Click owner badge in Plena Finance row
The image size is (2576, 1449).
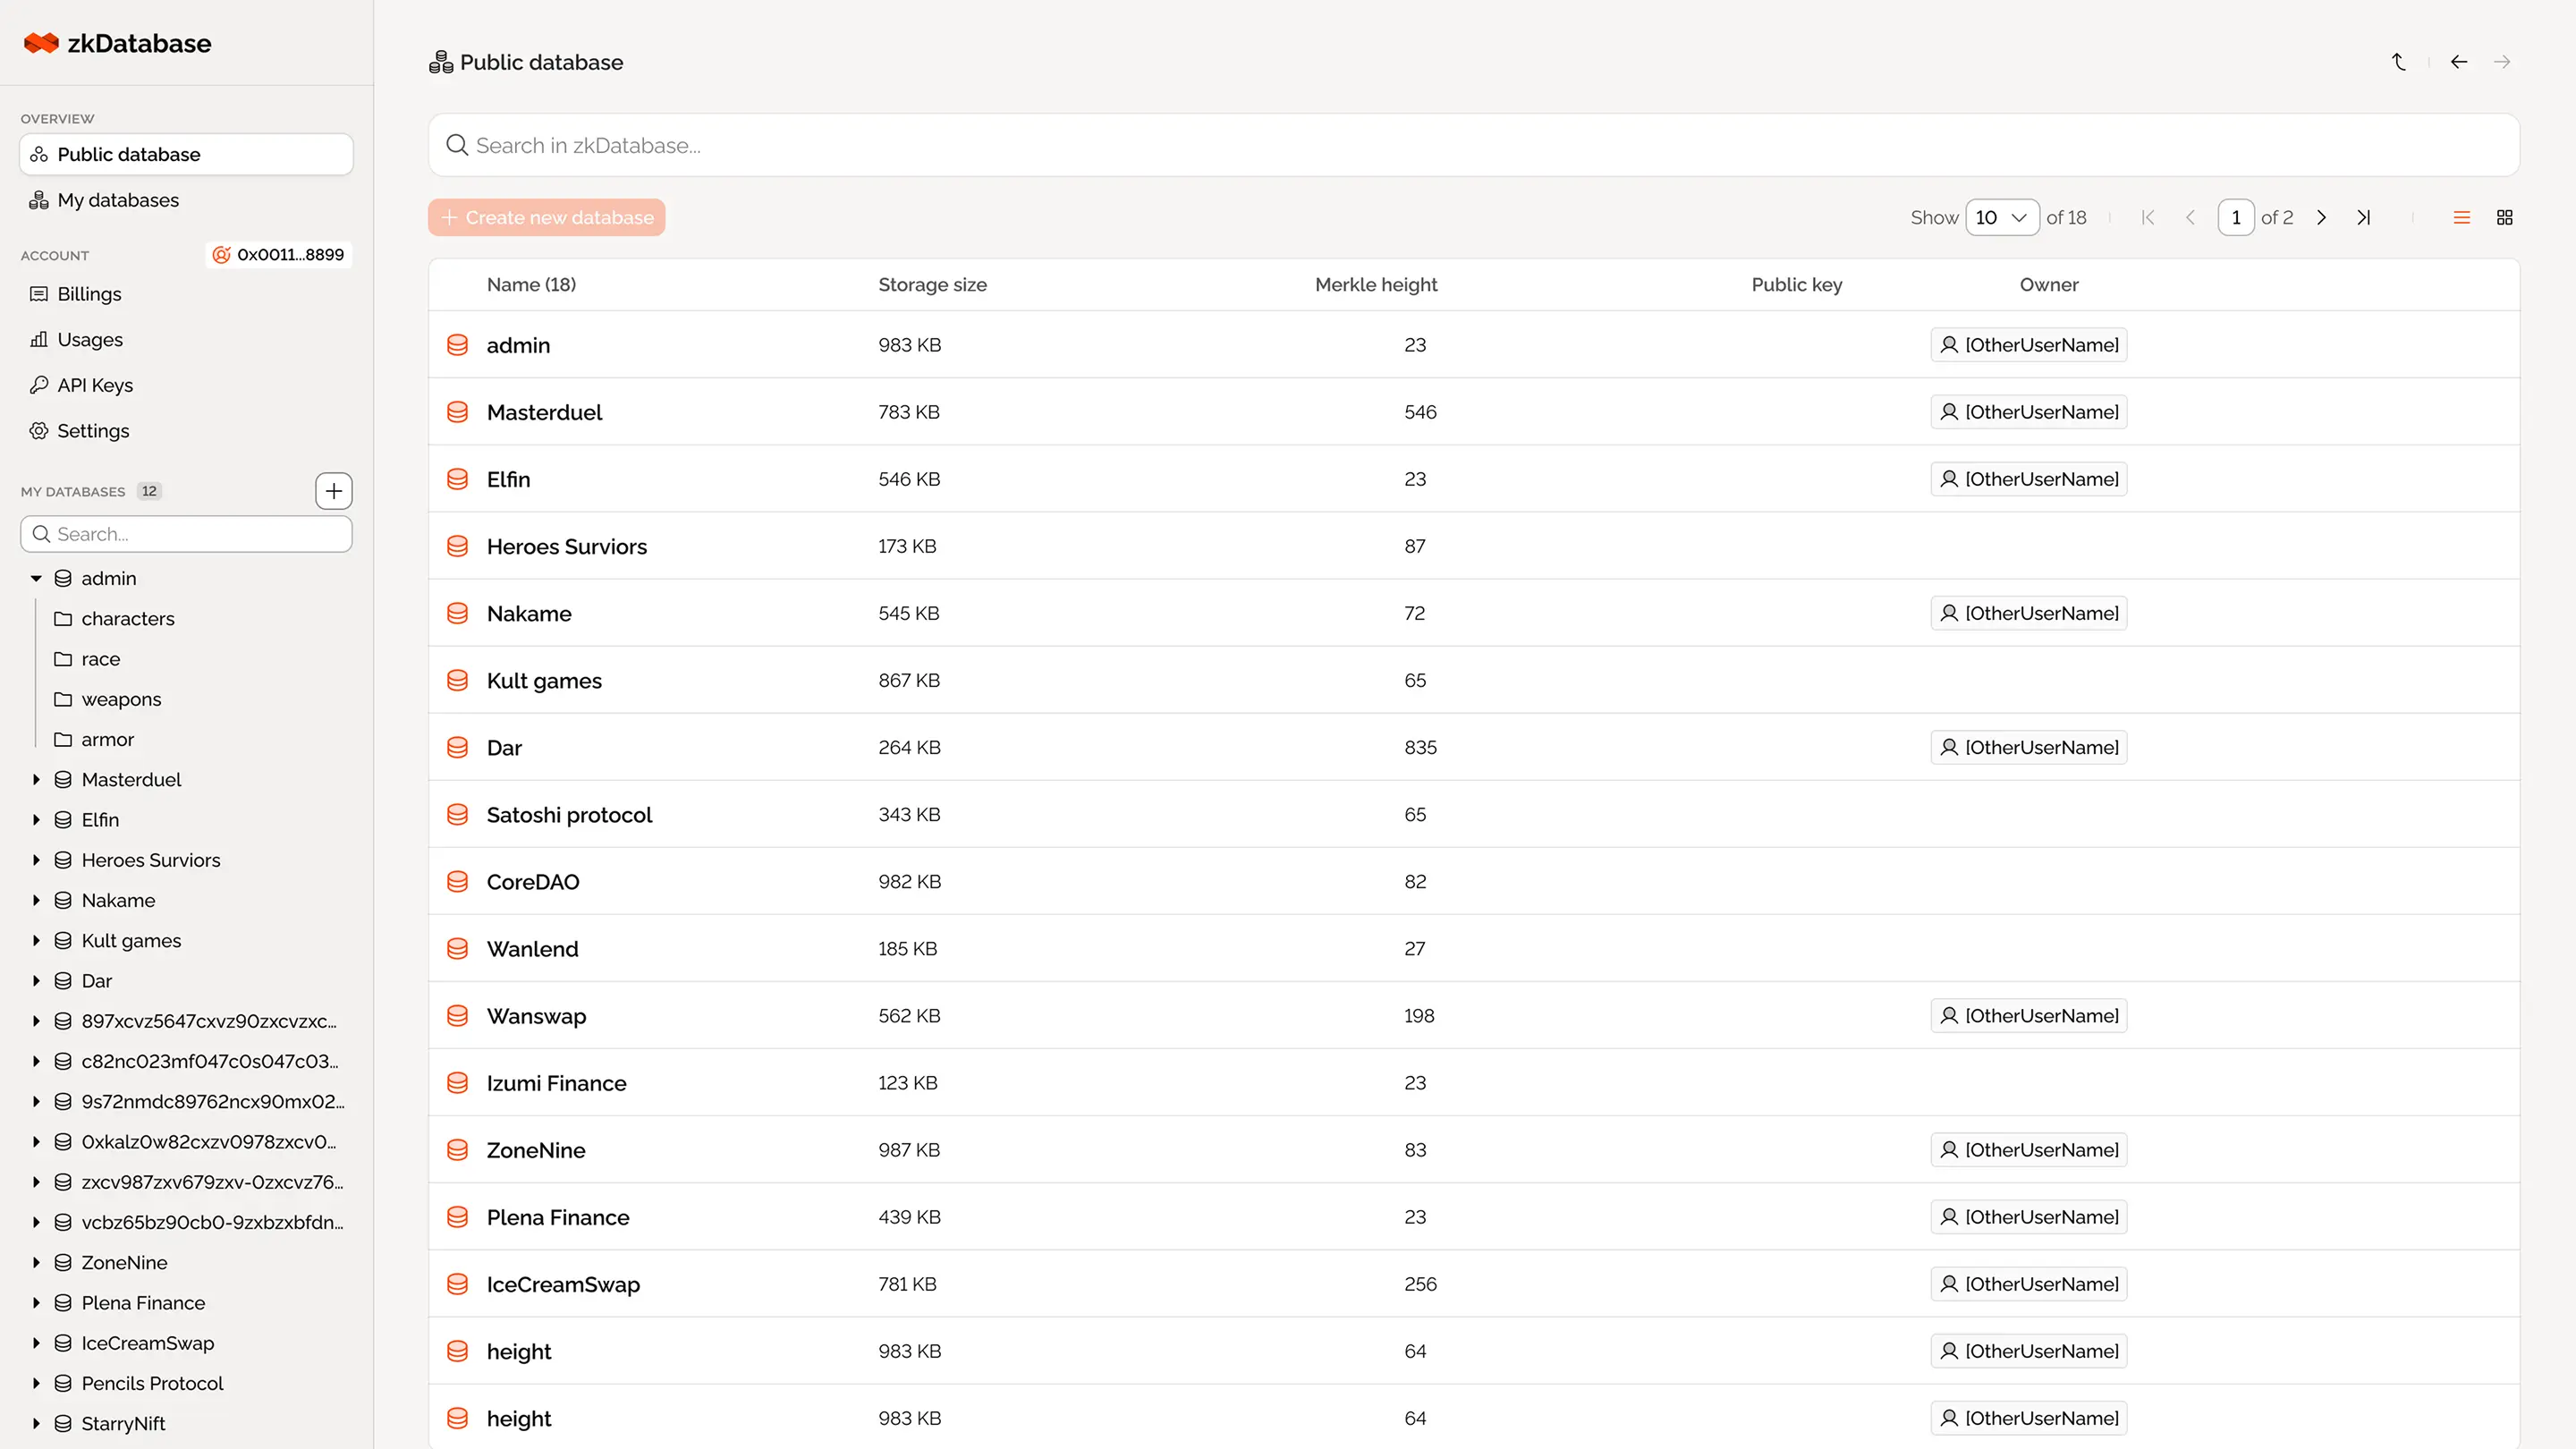2029,1217
